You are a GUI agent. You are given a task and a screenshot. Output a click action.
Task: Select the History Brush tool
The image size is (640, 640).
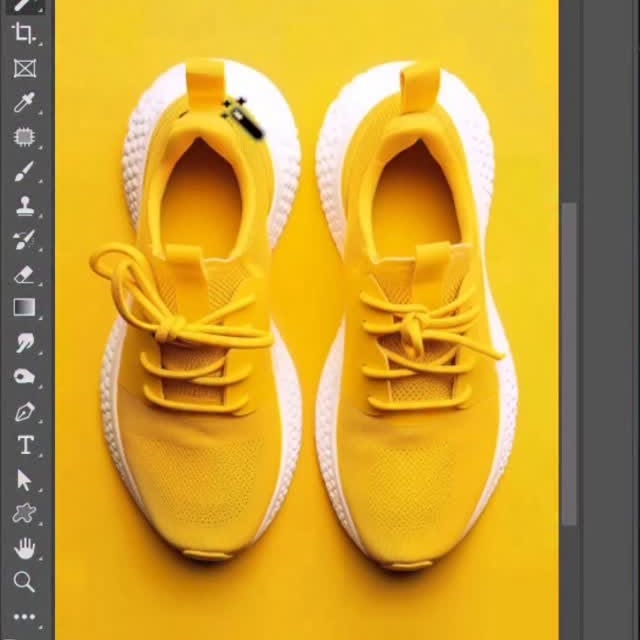[24, 240]
